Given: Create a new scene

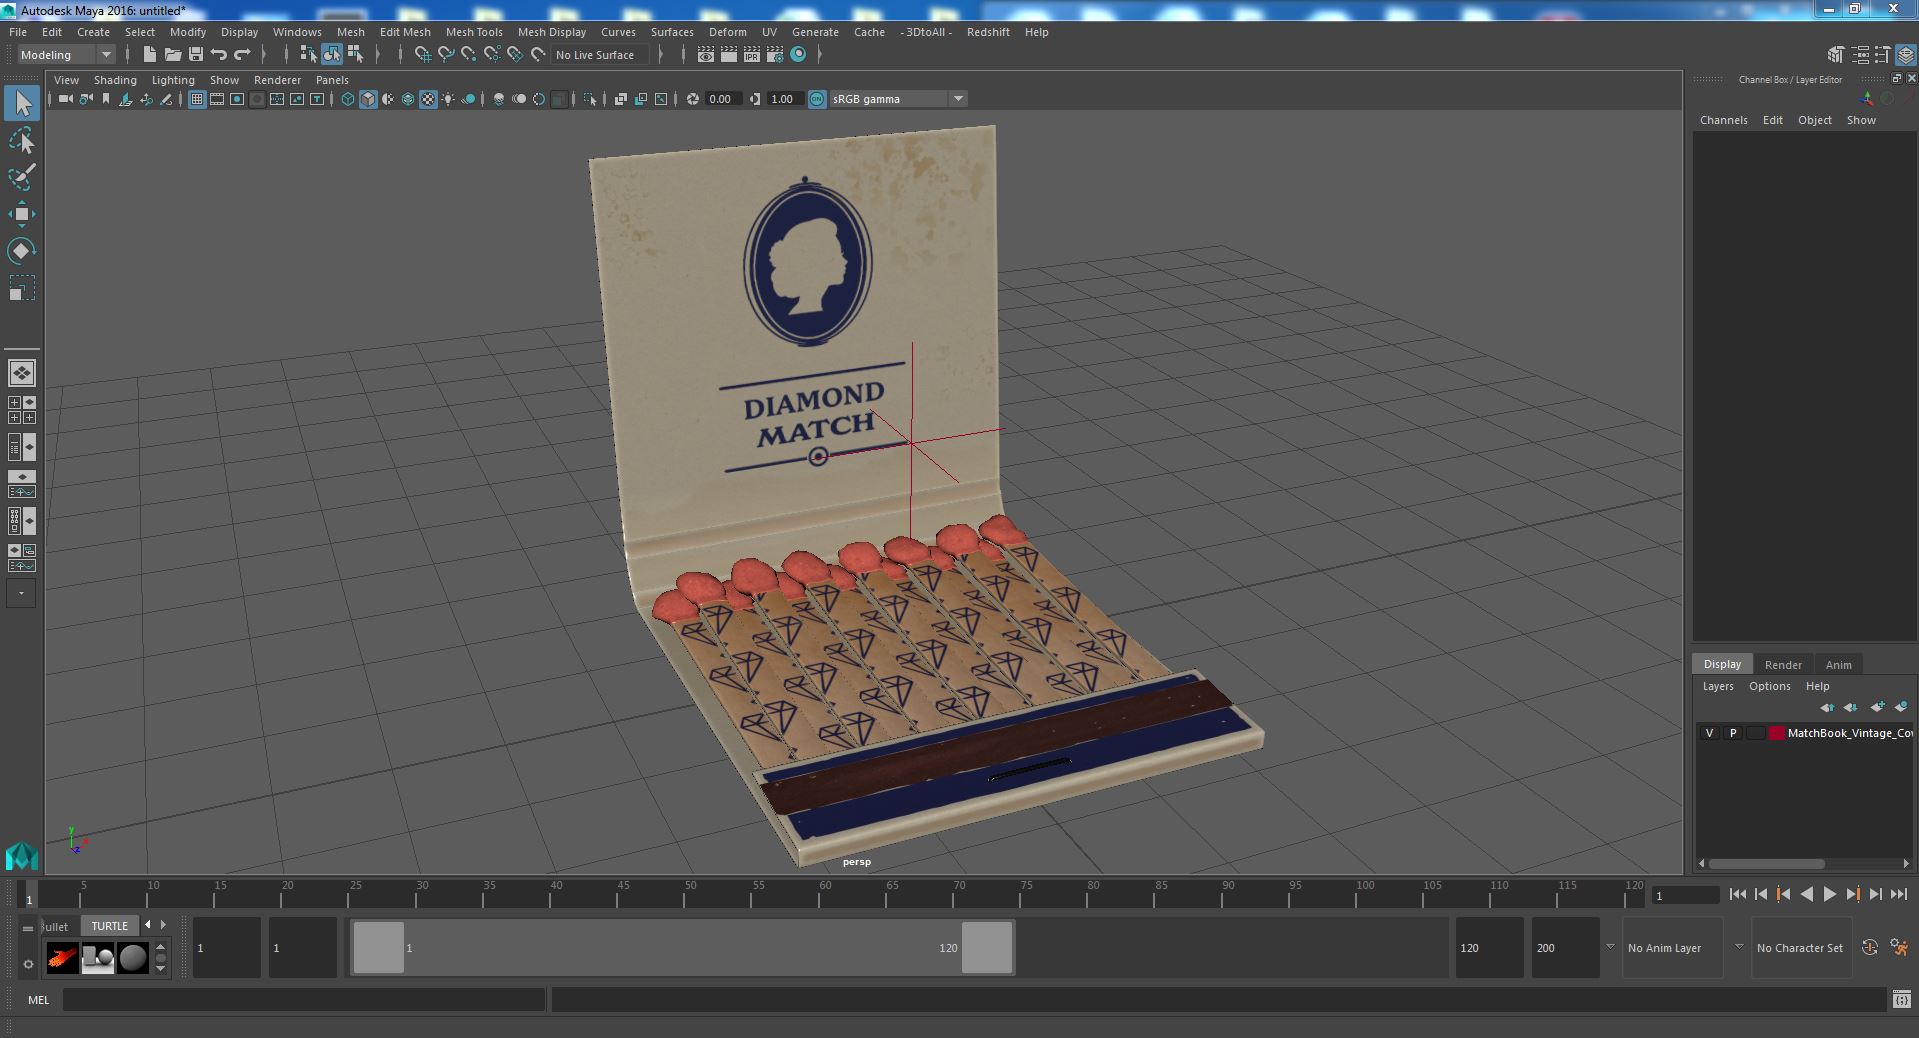Looking at the screenshot, I should coord(150,55).
